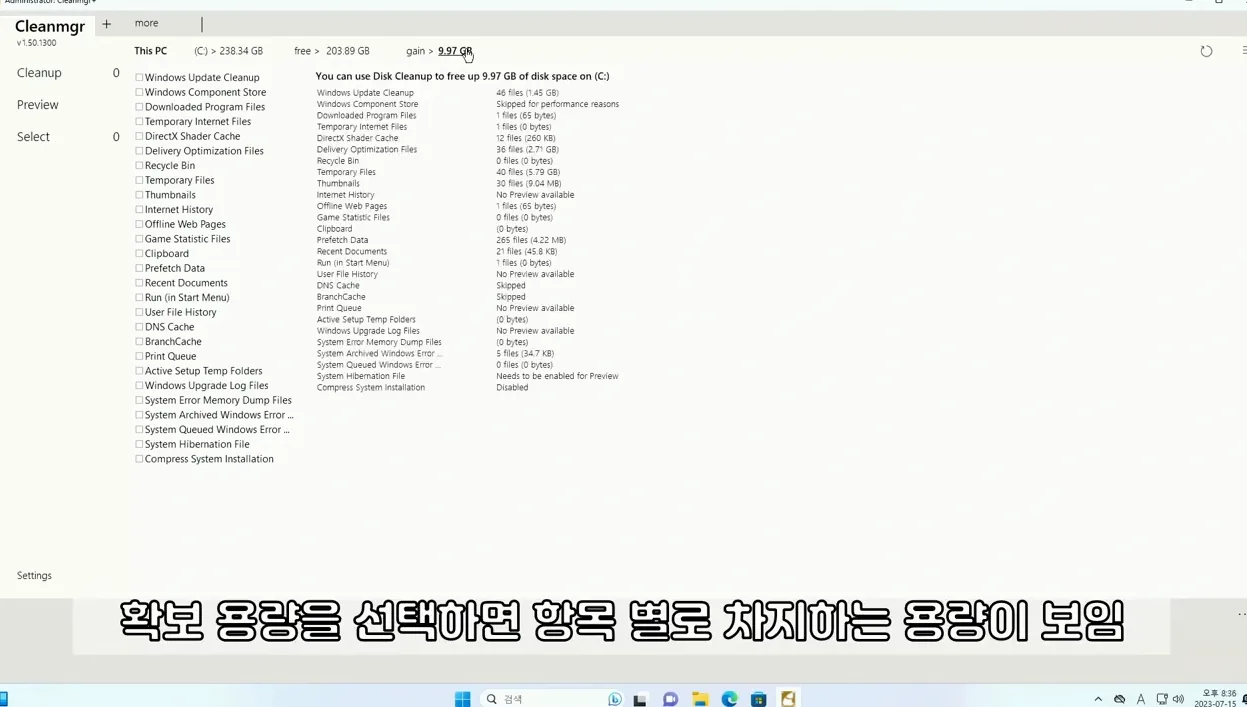Click the 9.97 GB gain link
The height and width of the screenshot is (707, 1247).
[x=455, y=51]
